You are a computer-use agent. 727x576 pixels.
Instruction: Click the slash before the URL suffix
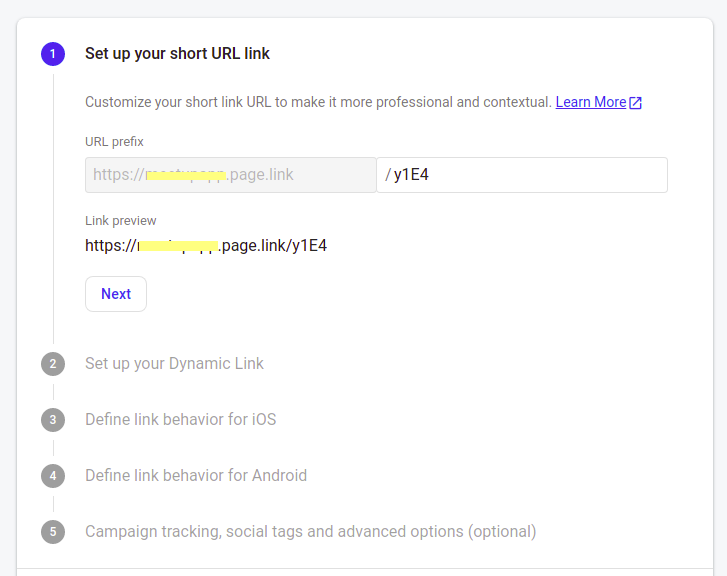(388, 175)
